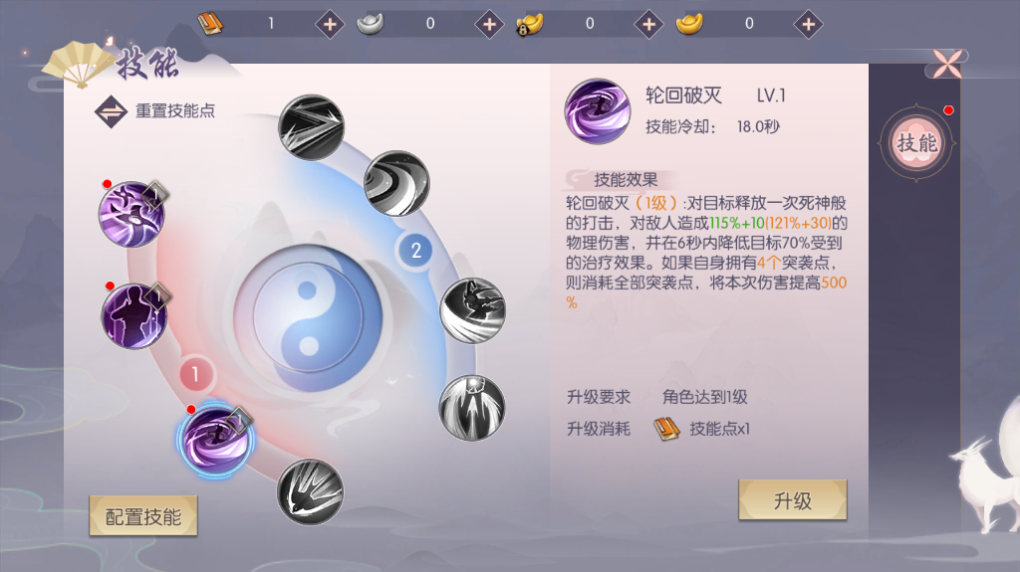Screen dimensions: 1020x572
Task: Click the 配置技能 configure skills button
Action: 143,517
